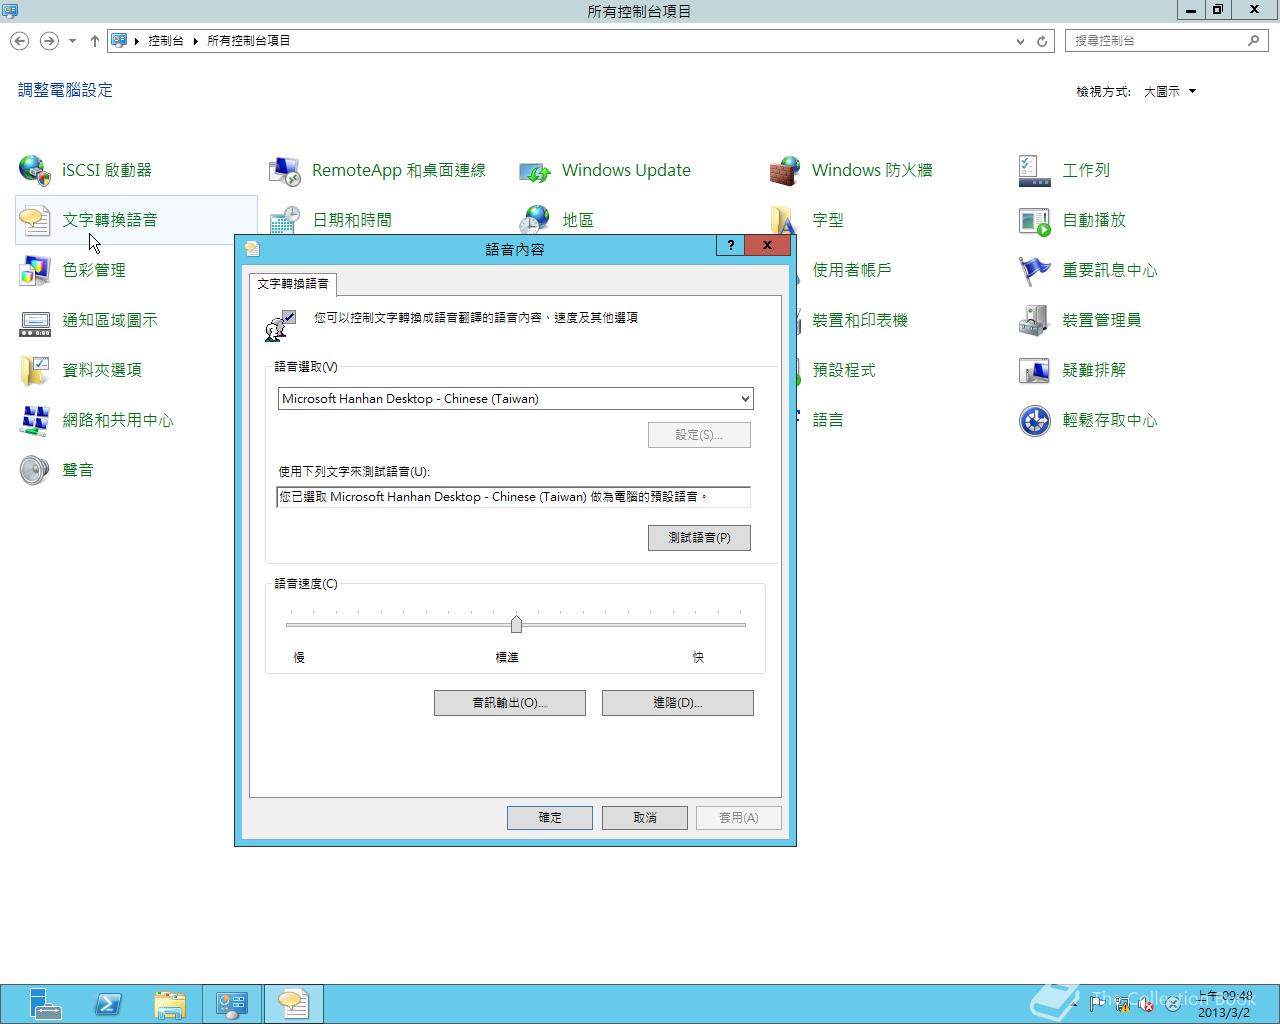Click the speech properties taskbar icon
1280x1024 pixels.
click(x=294, y=1004)
